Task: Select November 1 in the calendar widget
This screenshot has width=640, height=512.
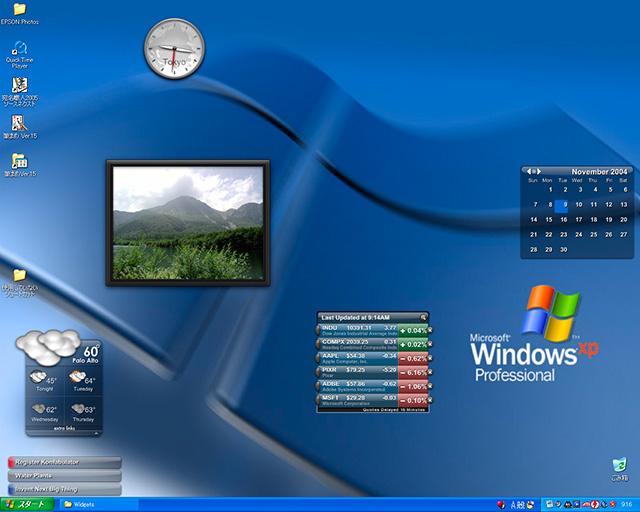Action: [x=550, y=189]
